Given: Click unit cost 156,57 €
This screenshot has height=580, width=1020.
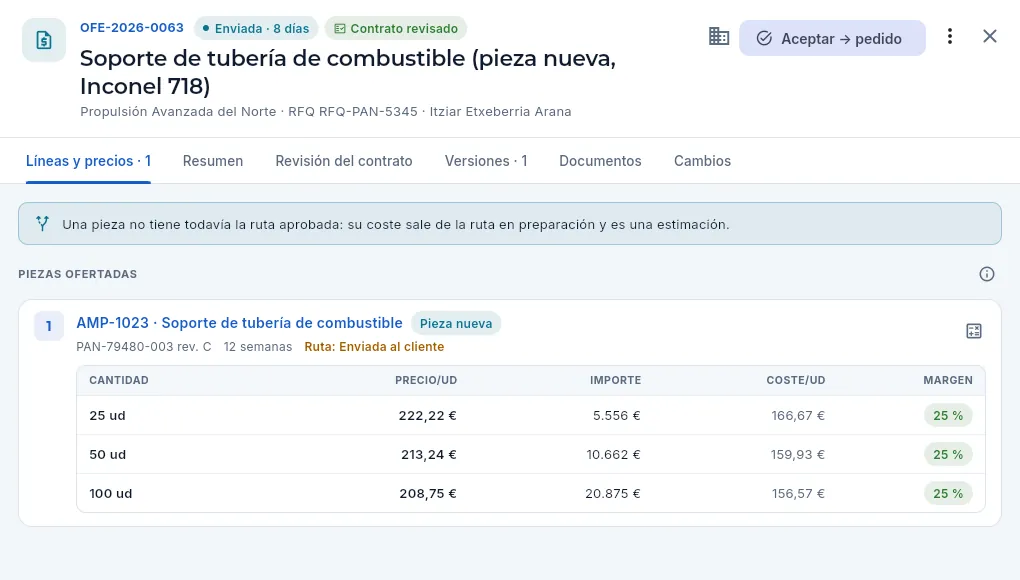Looking at the screenshot, I should (x=798, y=494).
